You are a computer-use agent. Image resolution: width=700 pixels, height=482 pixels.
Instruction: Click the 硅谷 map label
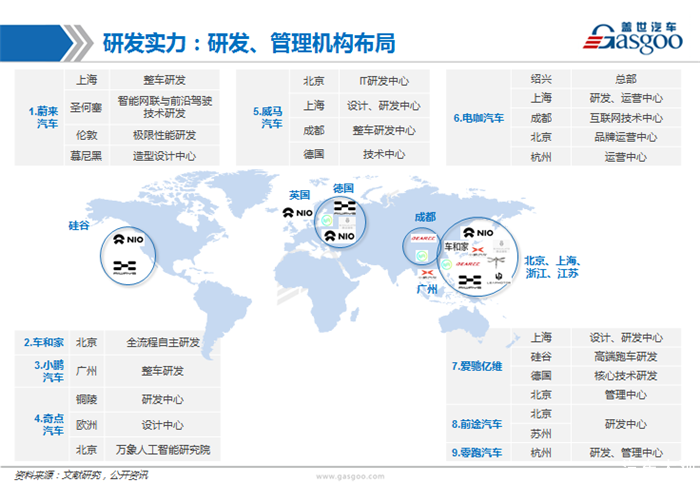coord(79,225)
